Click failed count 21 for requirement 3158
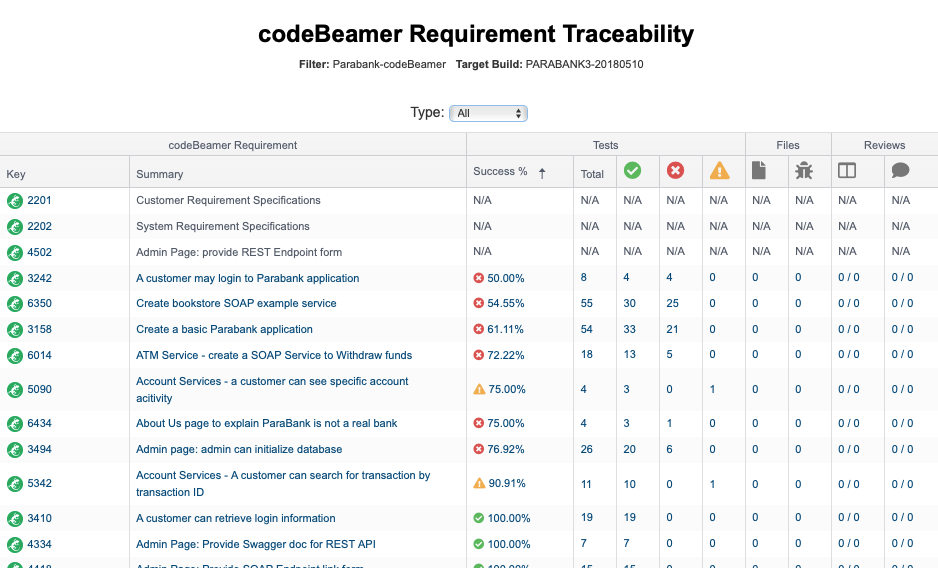Viewport: 938px width, 568px height. tap(673, 329)
